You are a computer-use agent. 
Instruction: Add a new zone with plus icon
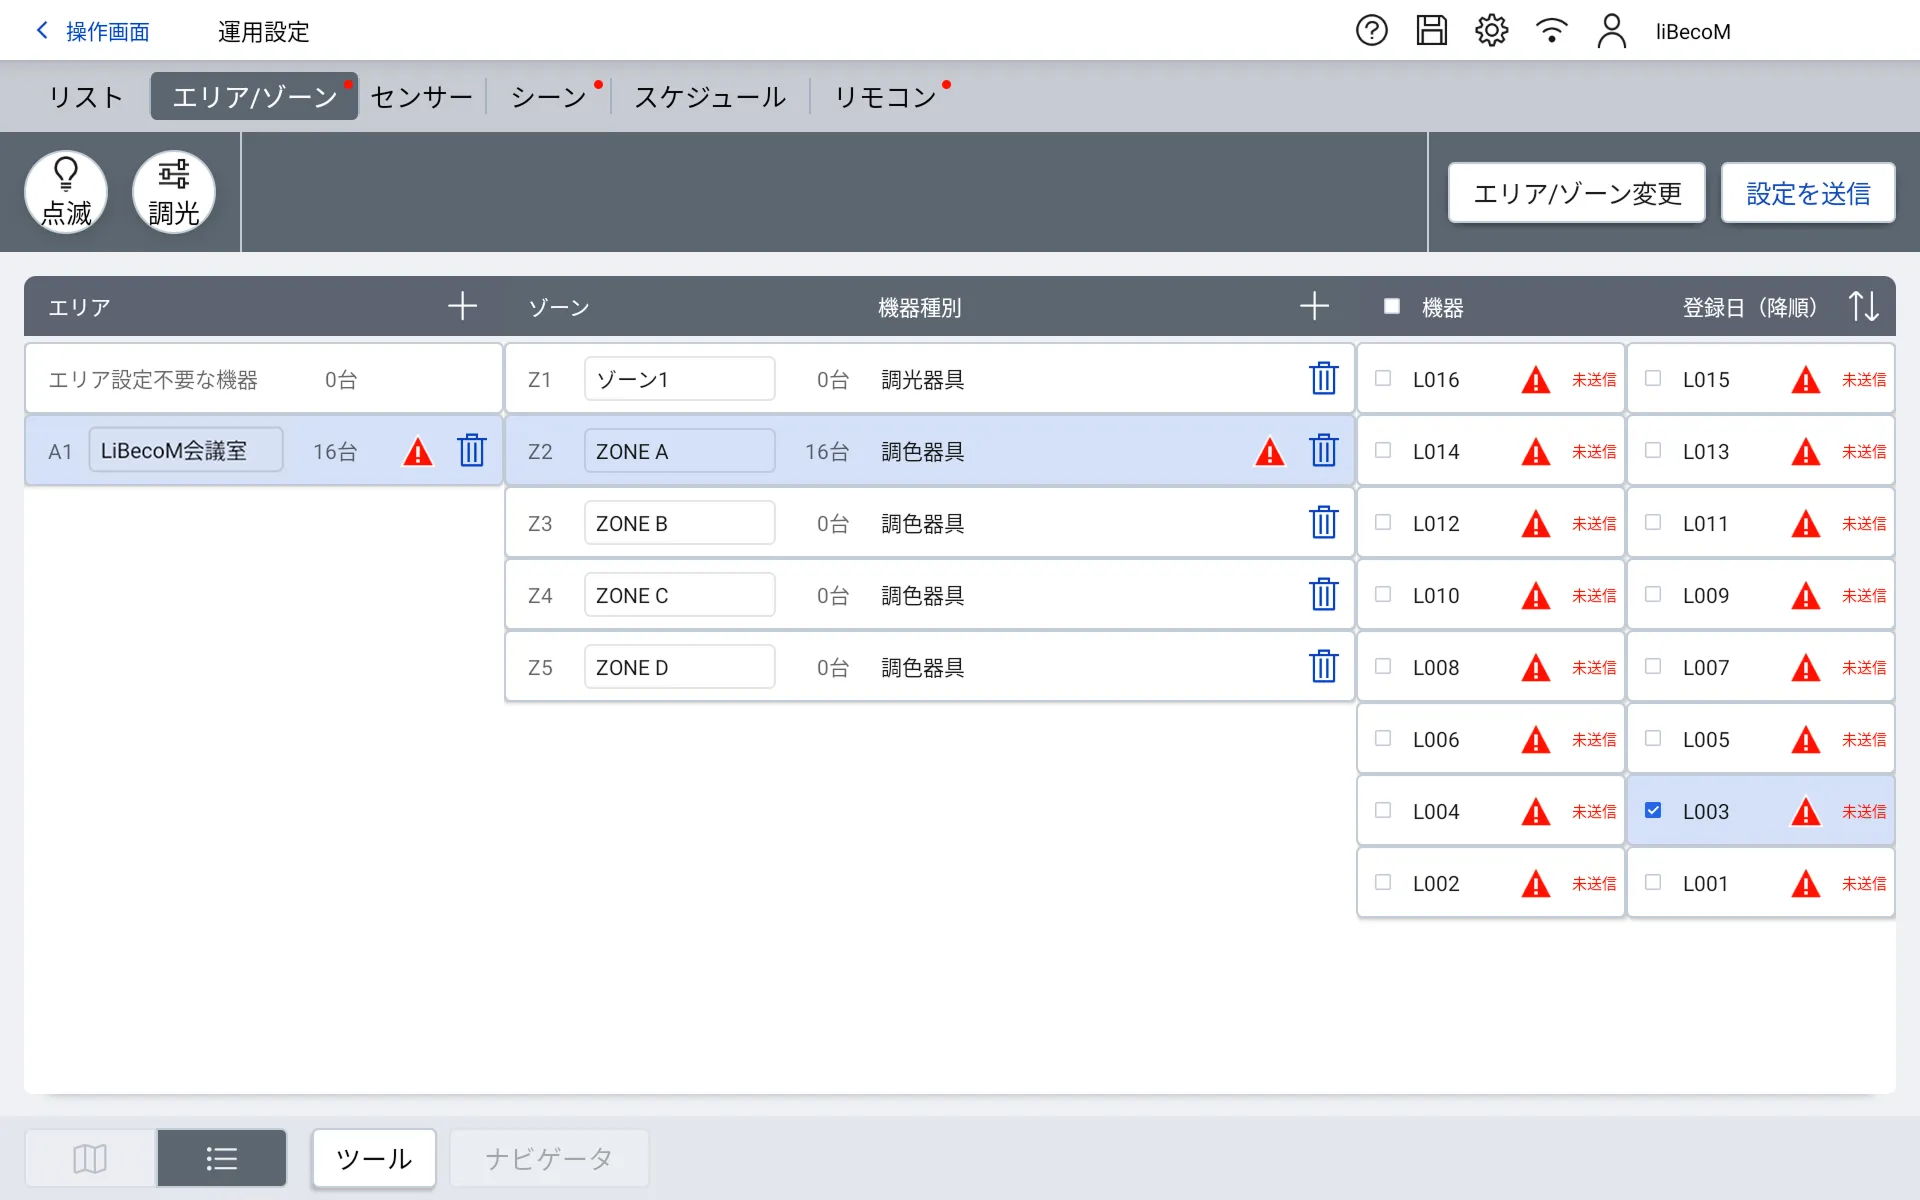coord(1314,306)
